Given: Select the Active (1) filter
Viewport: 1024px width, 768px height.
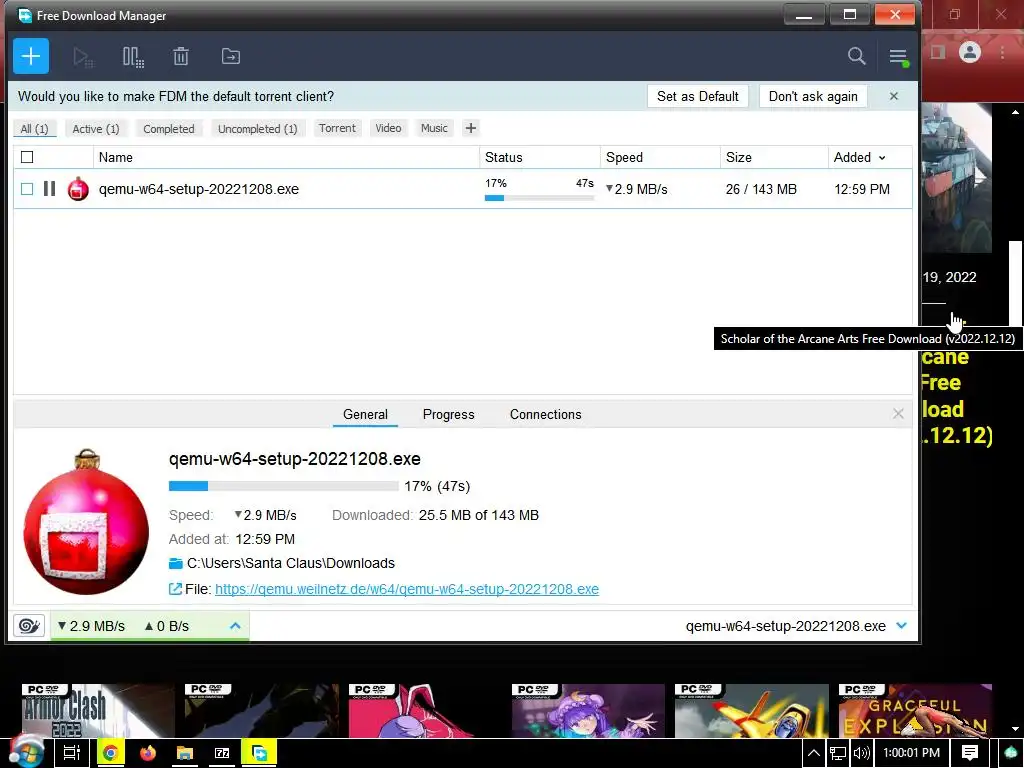Looking at the screenshot, I should tap(96, 129).
